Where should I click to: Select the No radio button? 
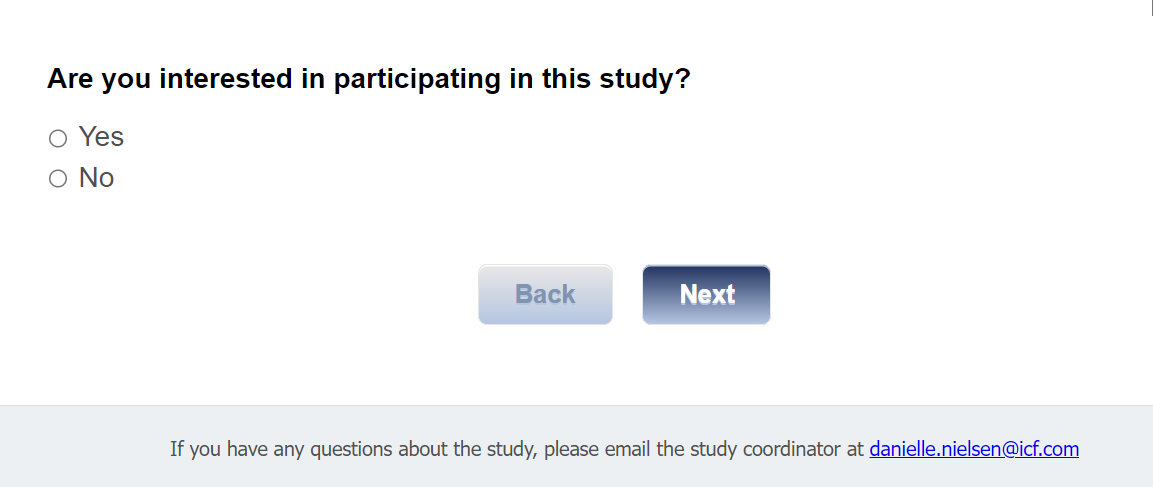tap(58, 179)
